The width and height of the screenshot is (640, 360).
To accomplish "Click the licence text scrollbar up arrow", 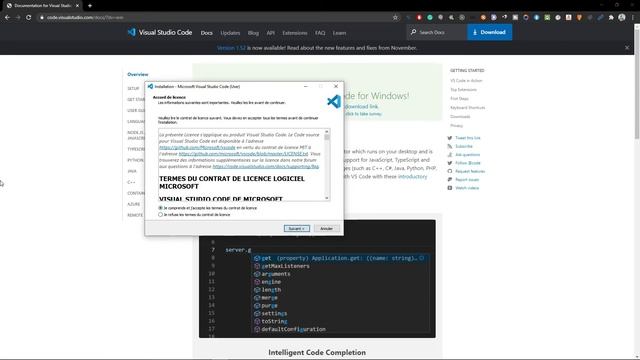I will pyautogui.click(x=327, y=131).
